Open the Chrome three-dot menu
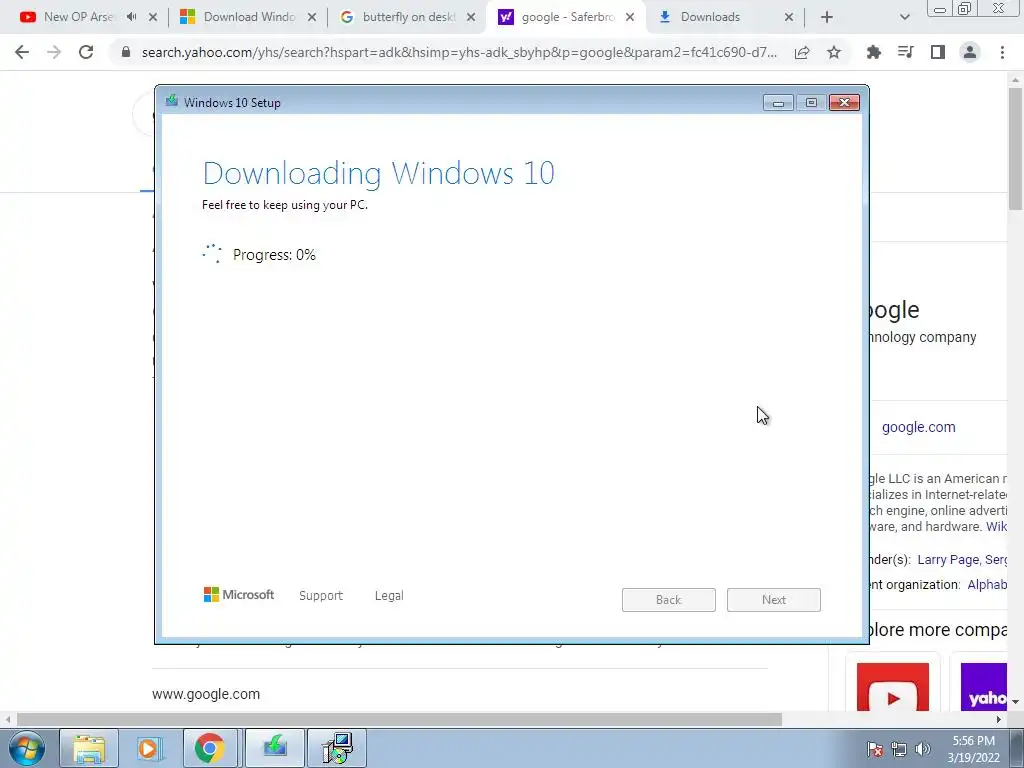1024x768 pixels. tap(1002, 52)
